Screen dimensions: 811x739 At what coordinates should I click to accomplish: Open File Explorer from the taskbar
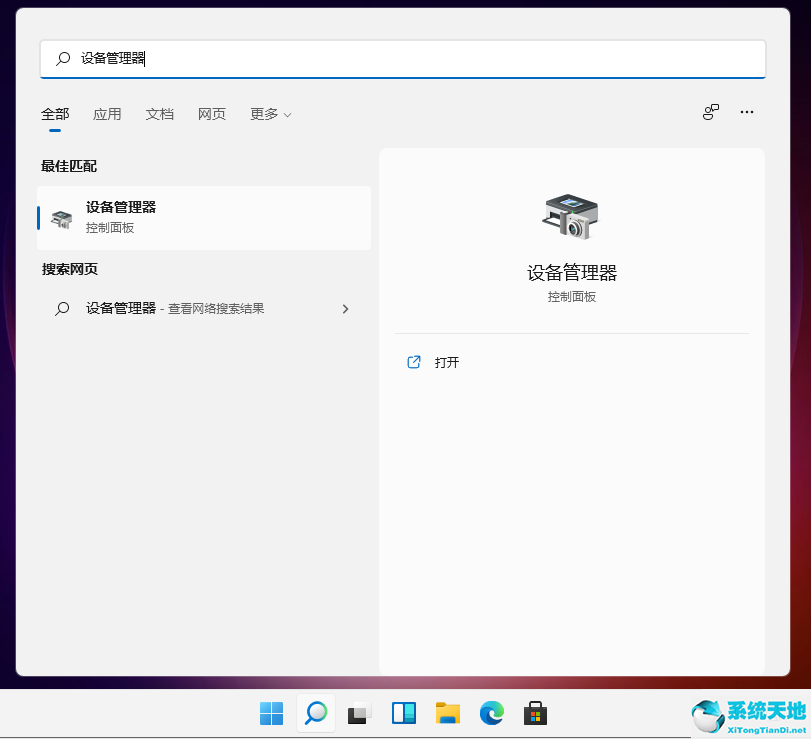pyautogui.click(x=447, y=714)
